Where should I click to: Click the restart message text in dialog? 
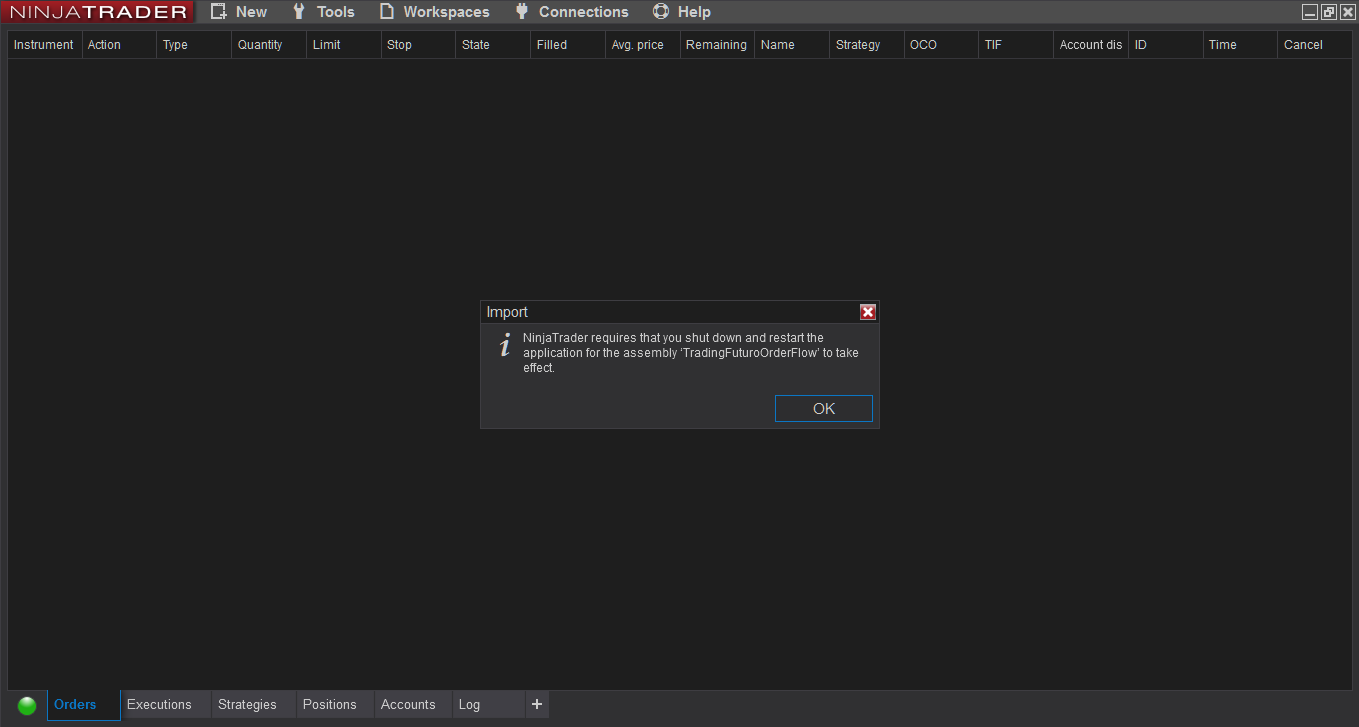(690, 353)
